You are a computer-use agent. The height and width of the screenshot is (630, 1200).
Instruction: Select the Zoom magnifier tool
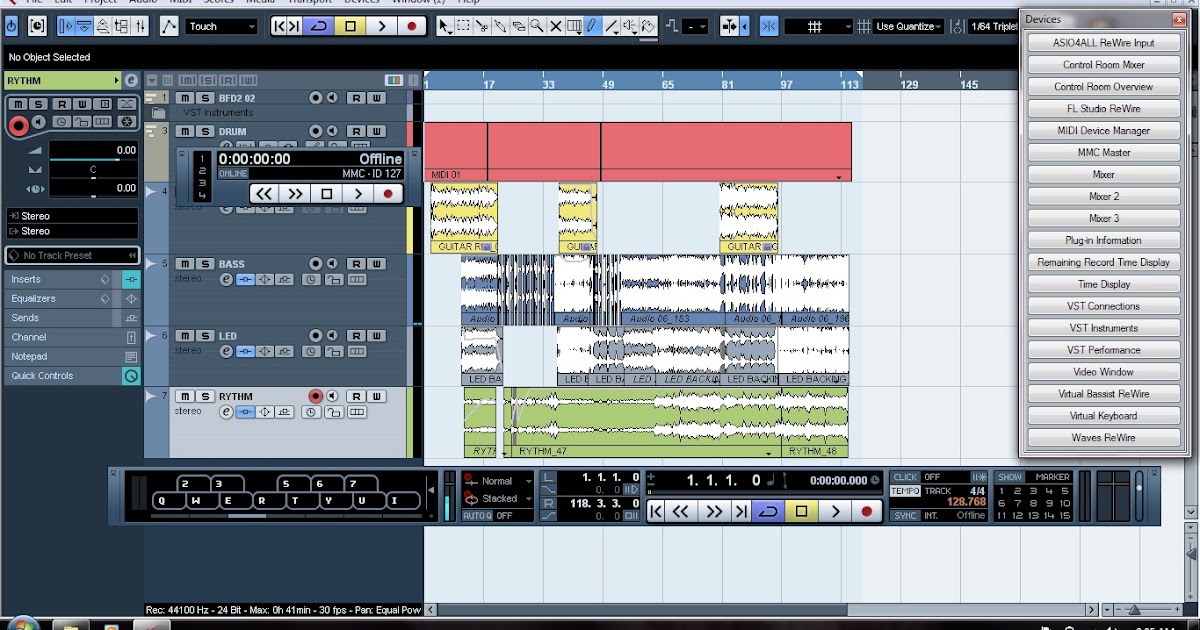[537, 27]
